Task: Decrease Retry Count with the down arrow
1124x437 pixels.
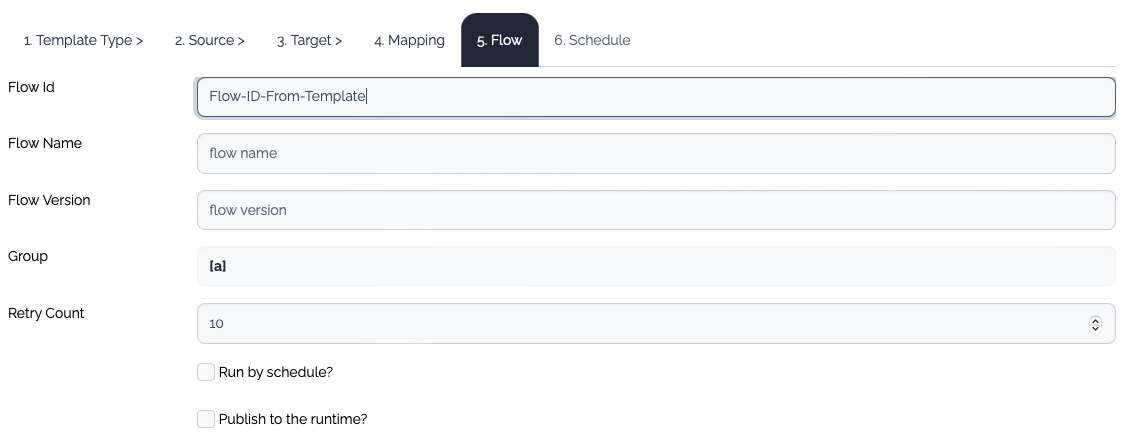Action: pos(1095,328)
